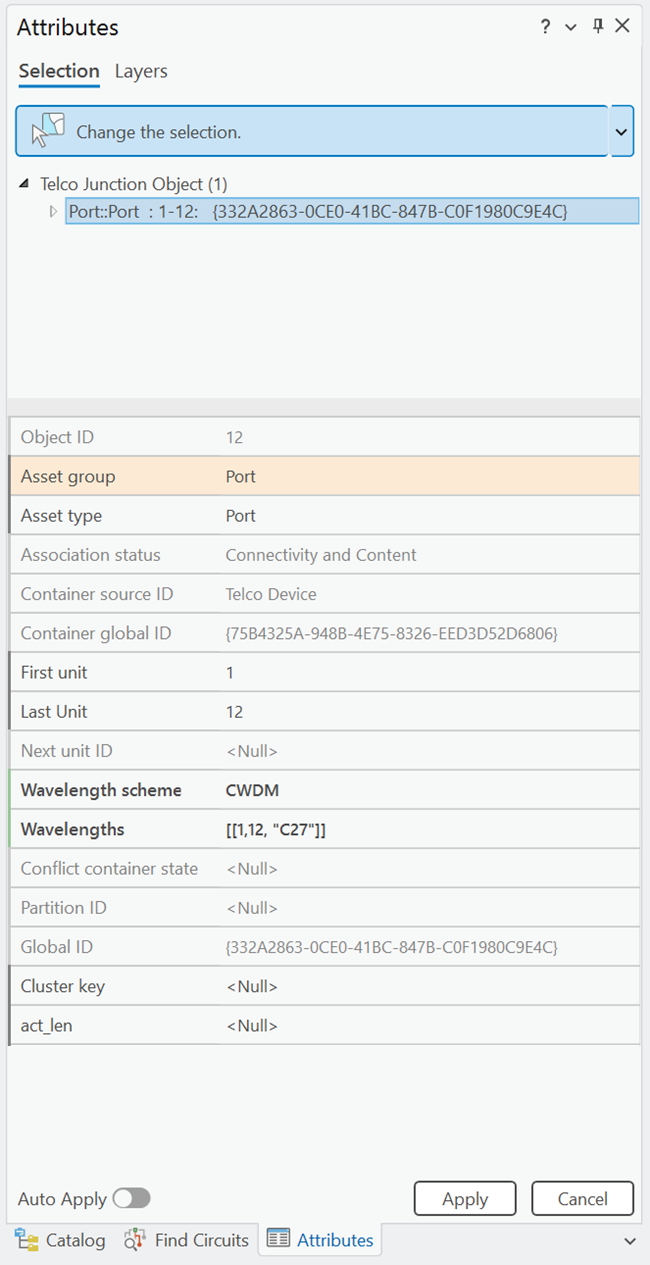Image resolution: width=650 pixels, height=1265 pixels.
Task: Click the selection tool icon
Action: tap(47, 131)
